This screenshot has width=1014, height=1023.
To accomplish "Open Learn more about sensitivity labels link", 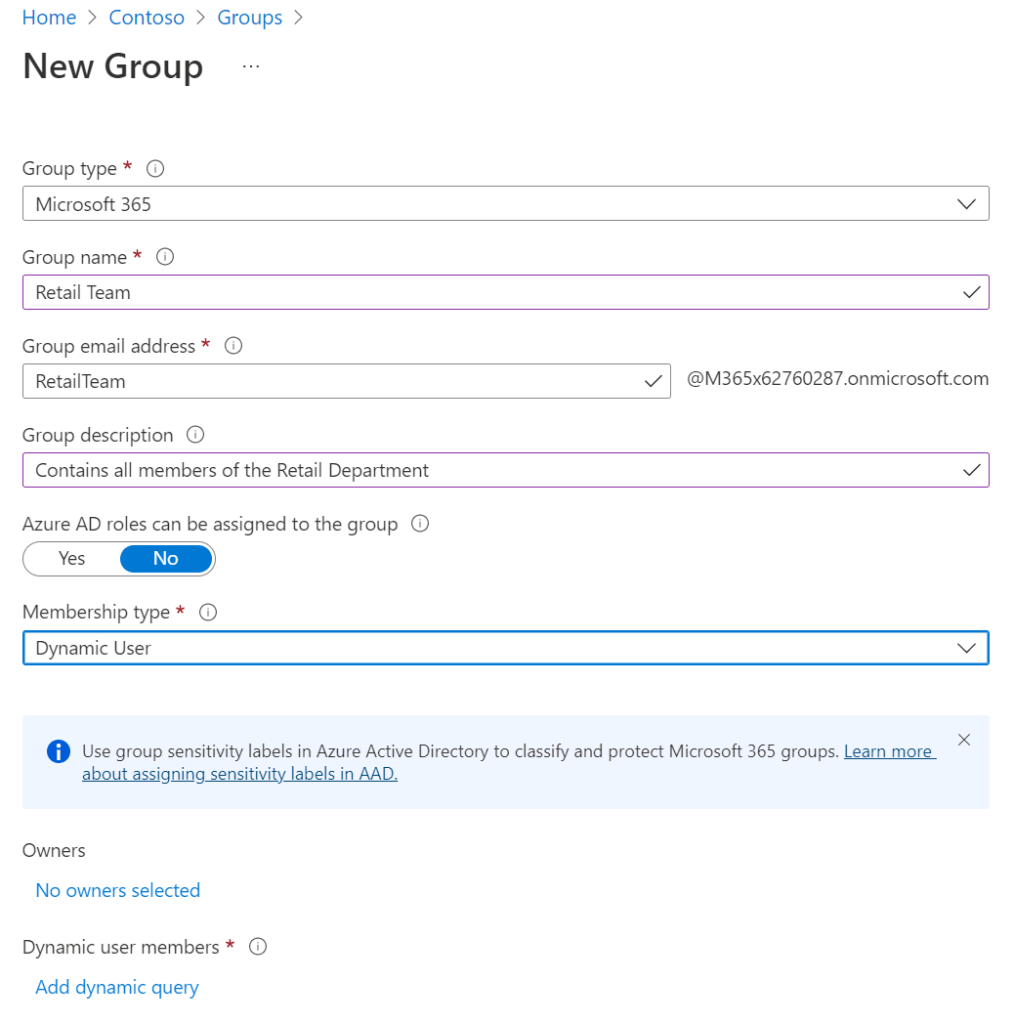I will 888,751.
